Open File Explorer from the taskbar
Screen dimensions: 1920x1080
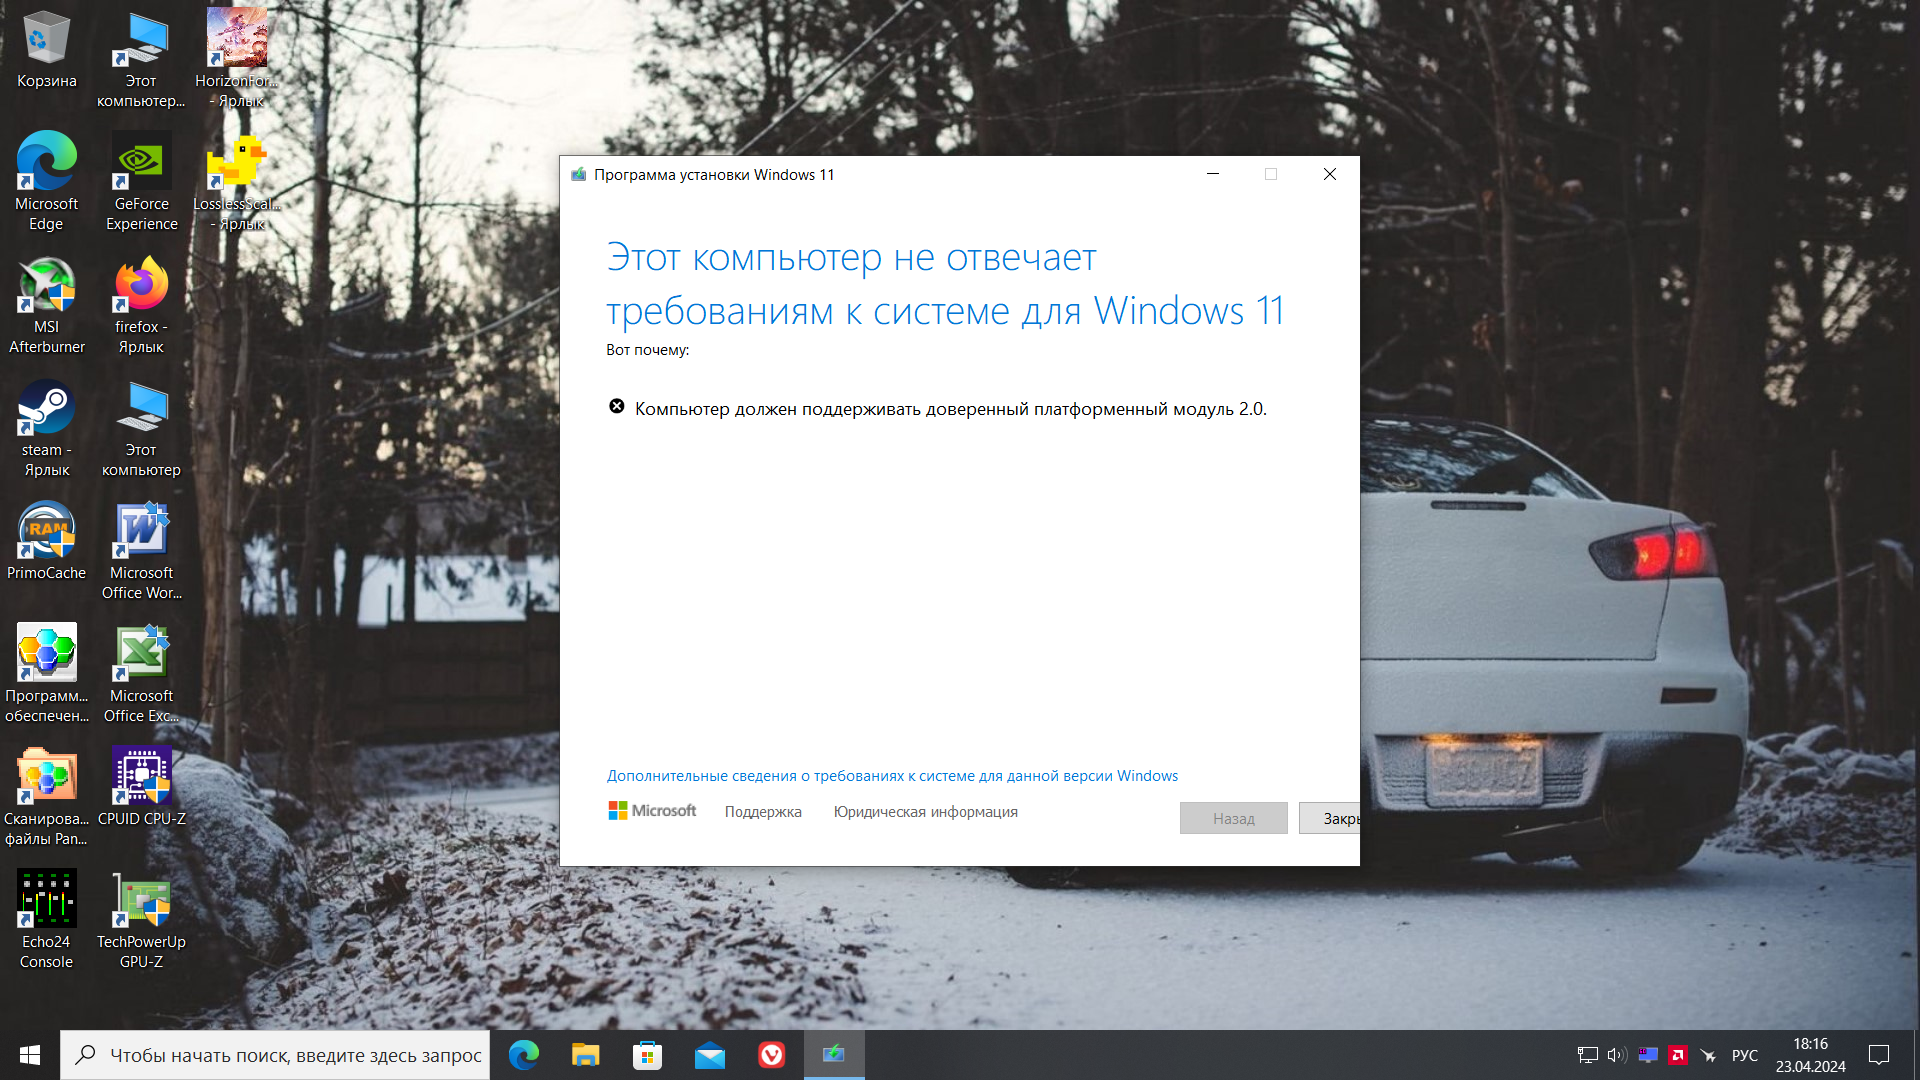585,1055
